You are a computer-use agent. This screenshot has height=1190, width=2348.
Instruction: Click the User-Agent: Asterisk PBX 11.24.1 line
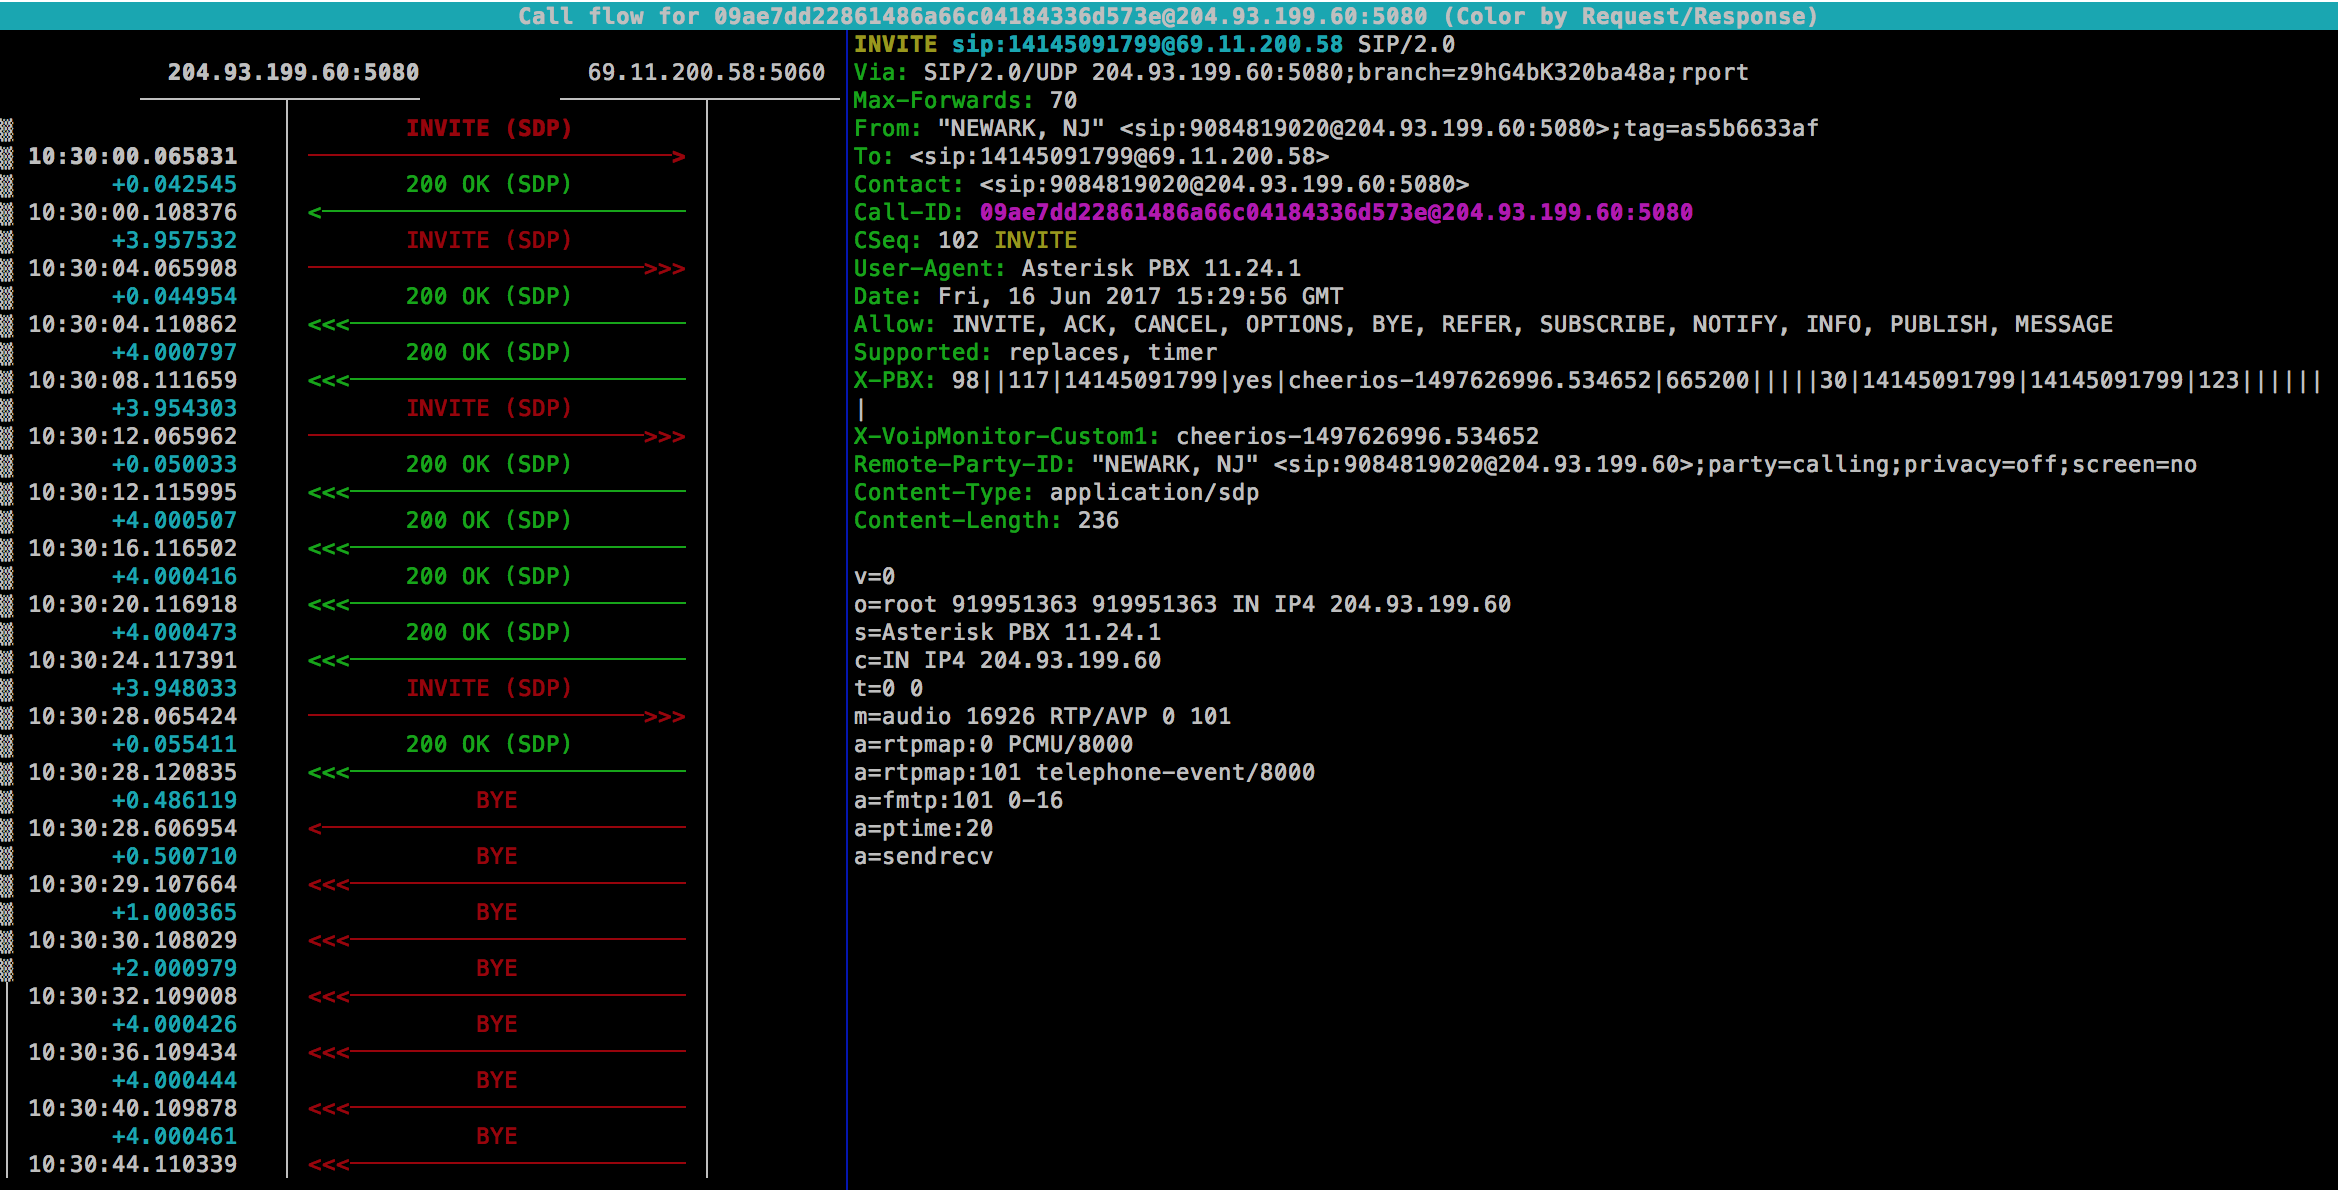(1077, 268)
